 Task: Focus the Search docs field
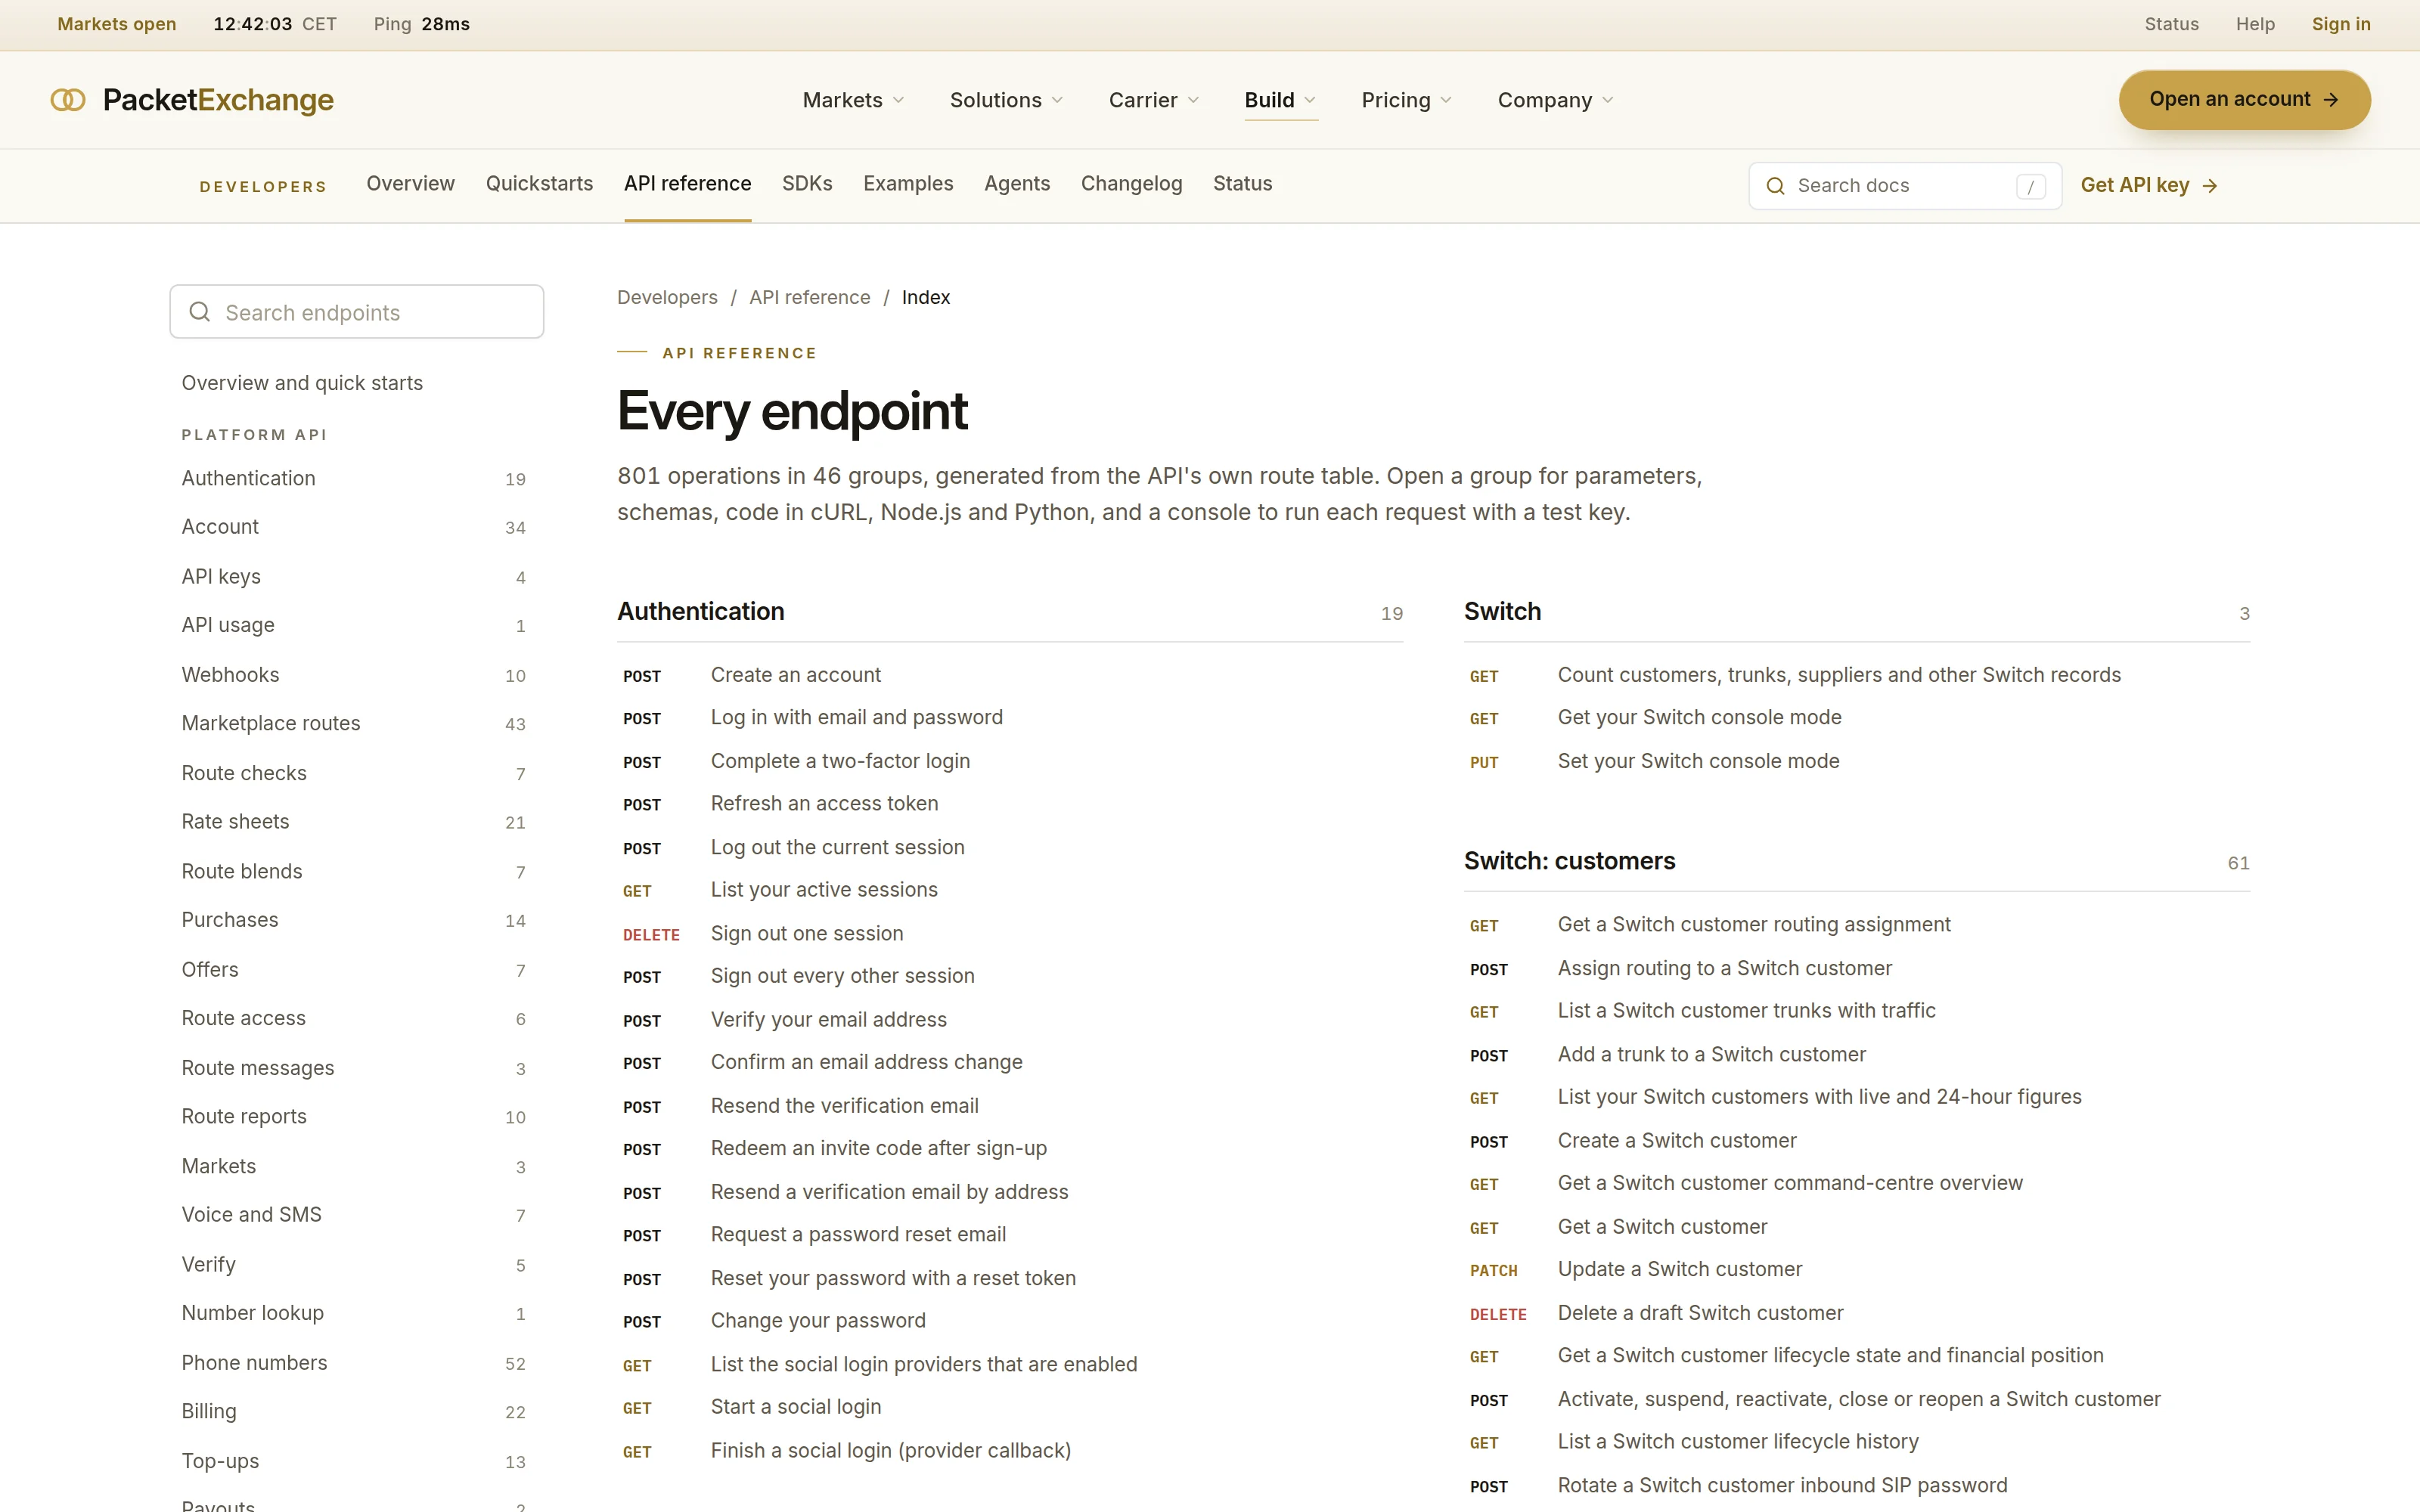(1905, 186)
